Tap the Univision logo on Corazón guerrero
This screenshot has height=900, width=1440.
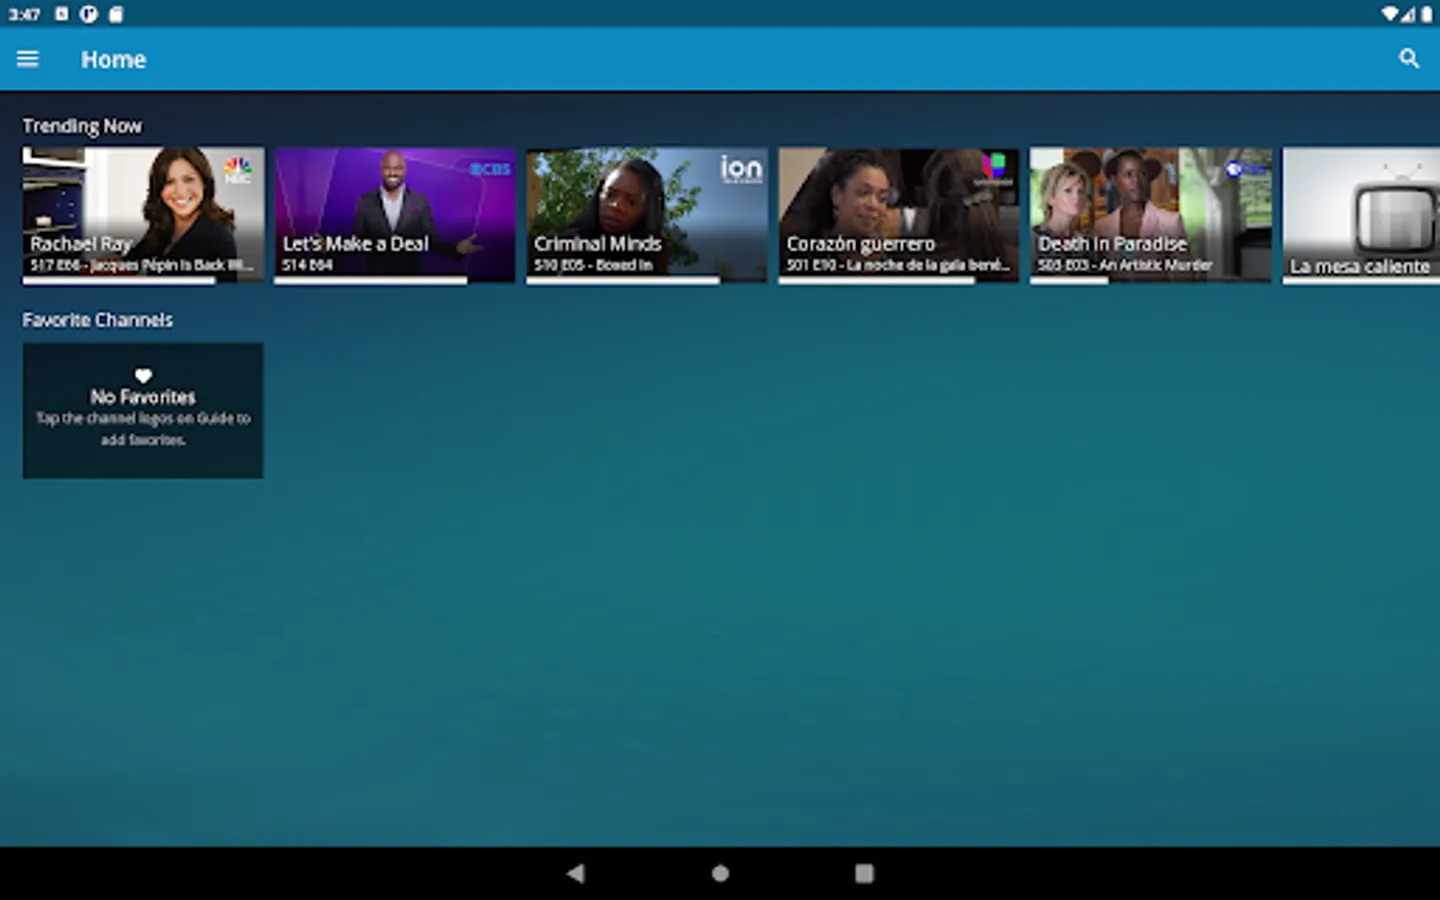pyautogui.click(x=993, y=168)
